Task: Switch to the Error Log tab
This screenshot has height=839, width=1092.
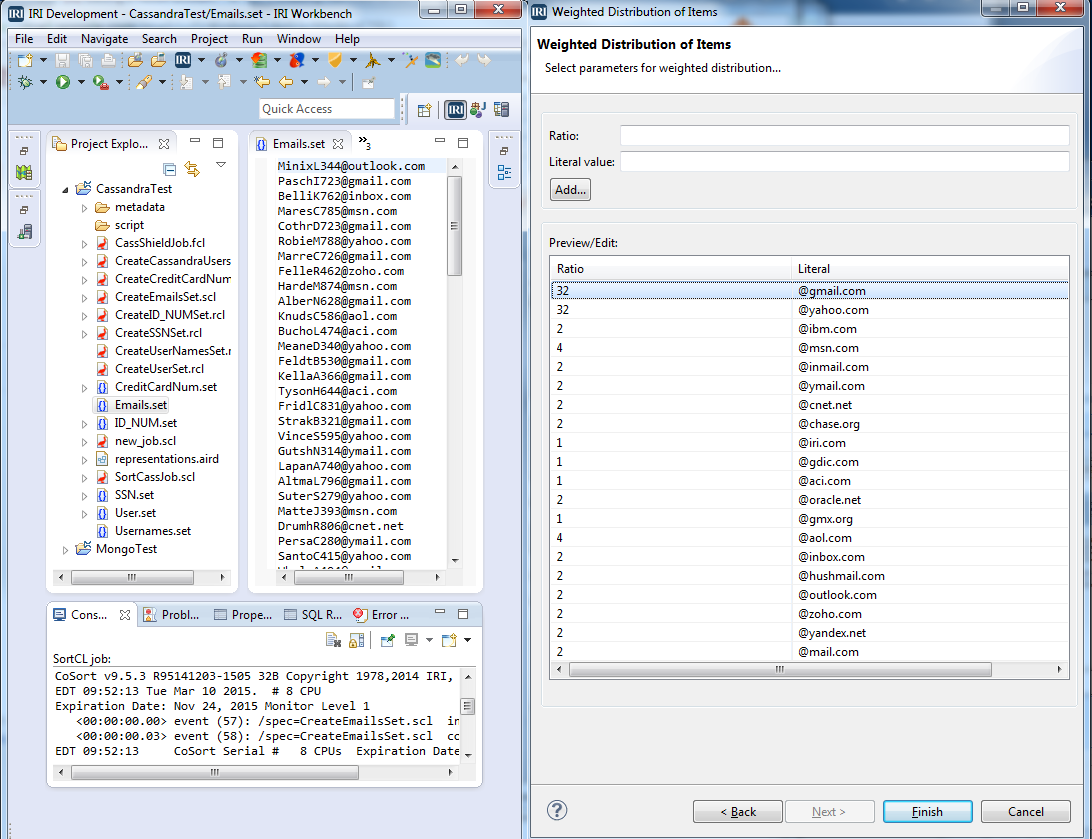Action: click(382, 615)
